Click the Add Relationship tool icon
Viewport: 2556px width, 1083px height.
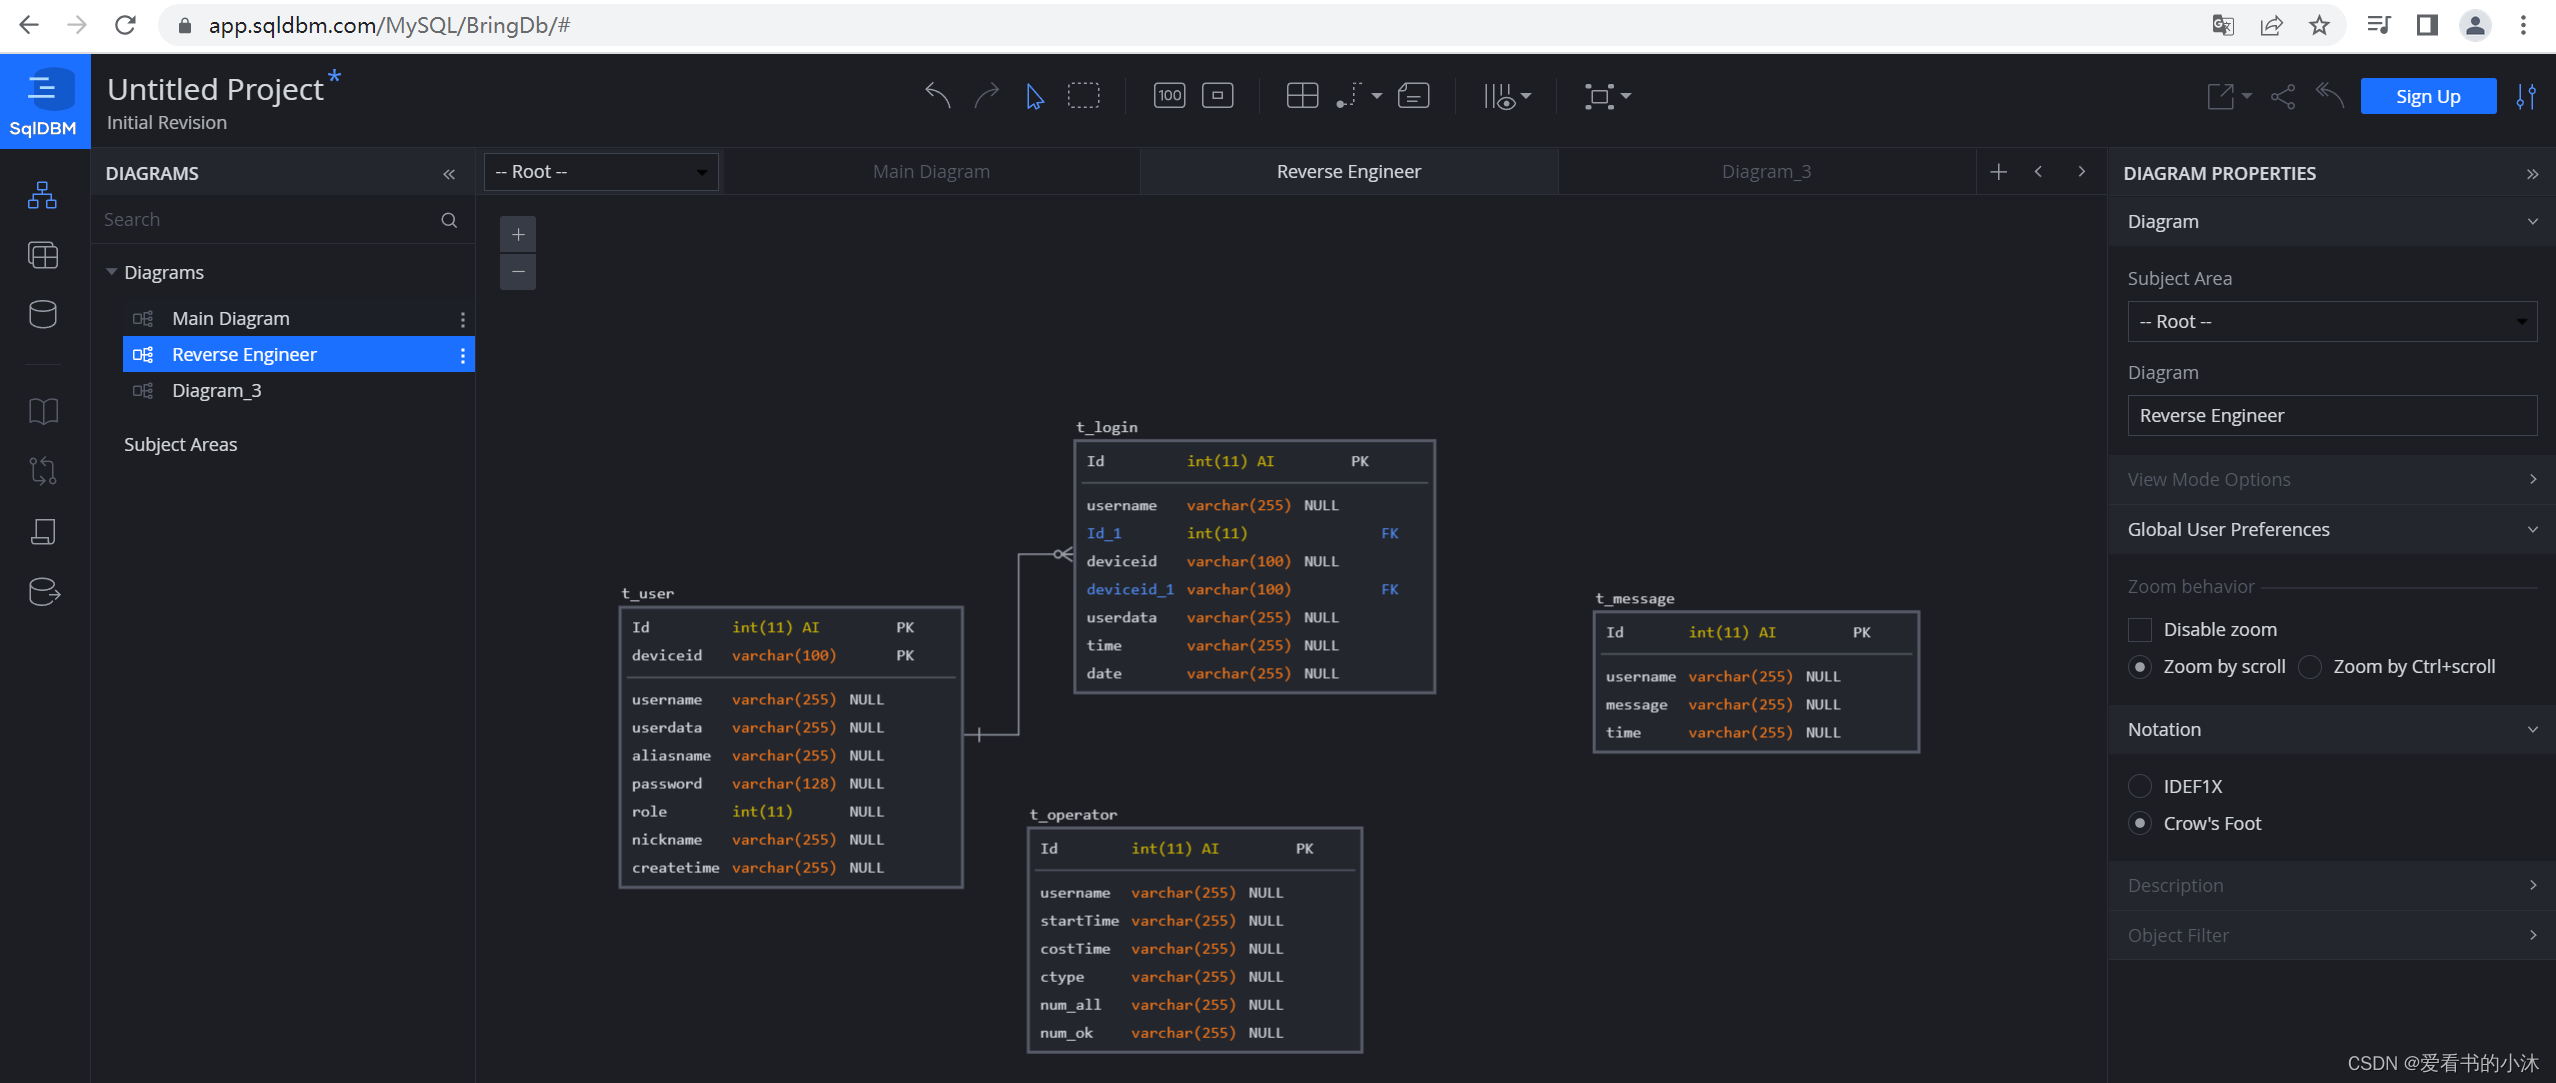[1351, 96]
